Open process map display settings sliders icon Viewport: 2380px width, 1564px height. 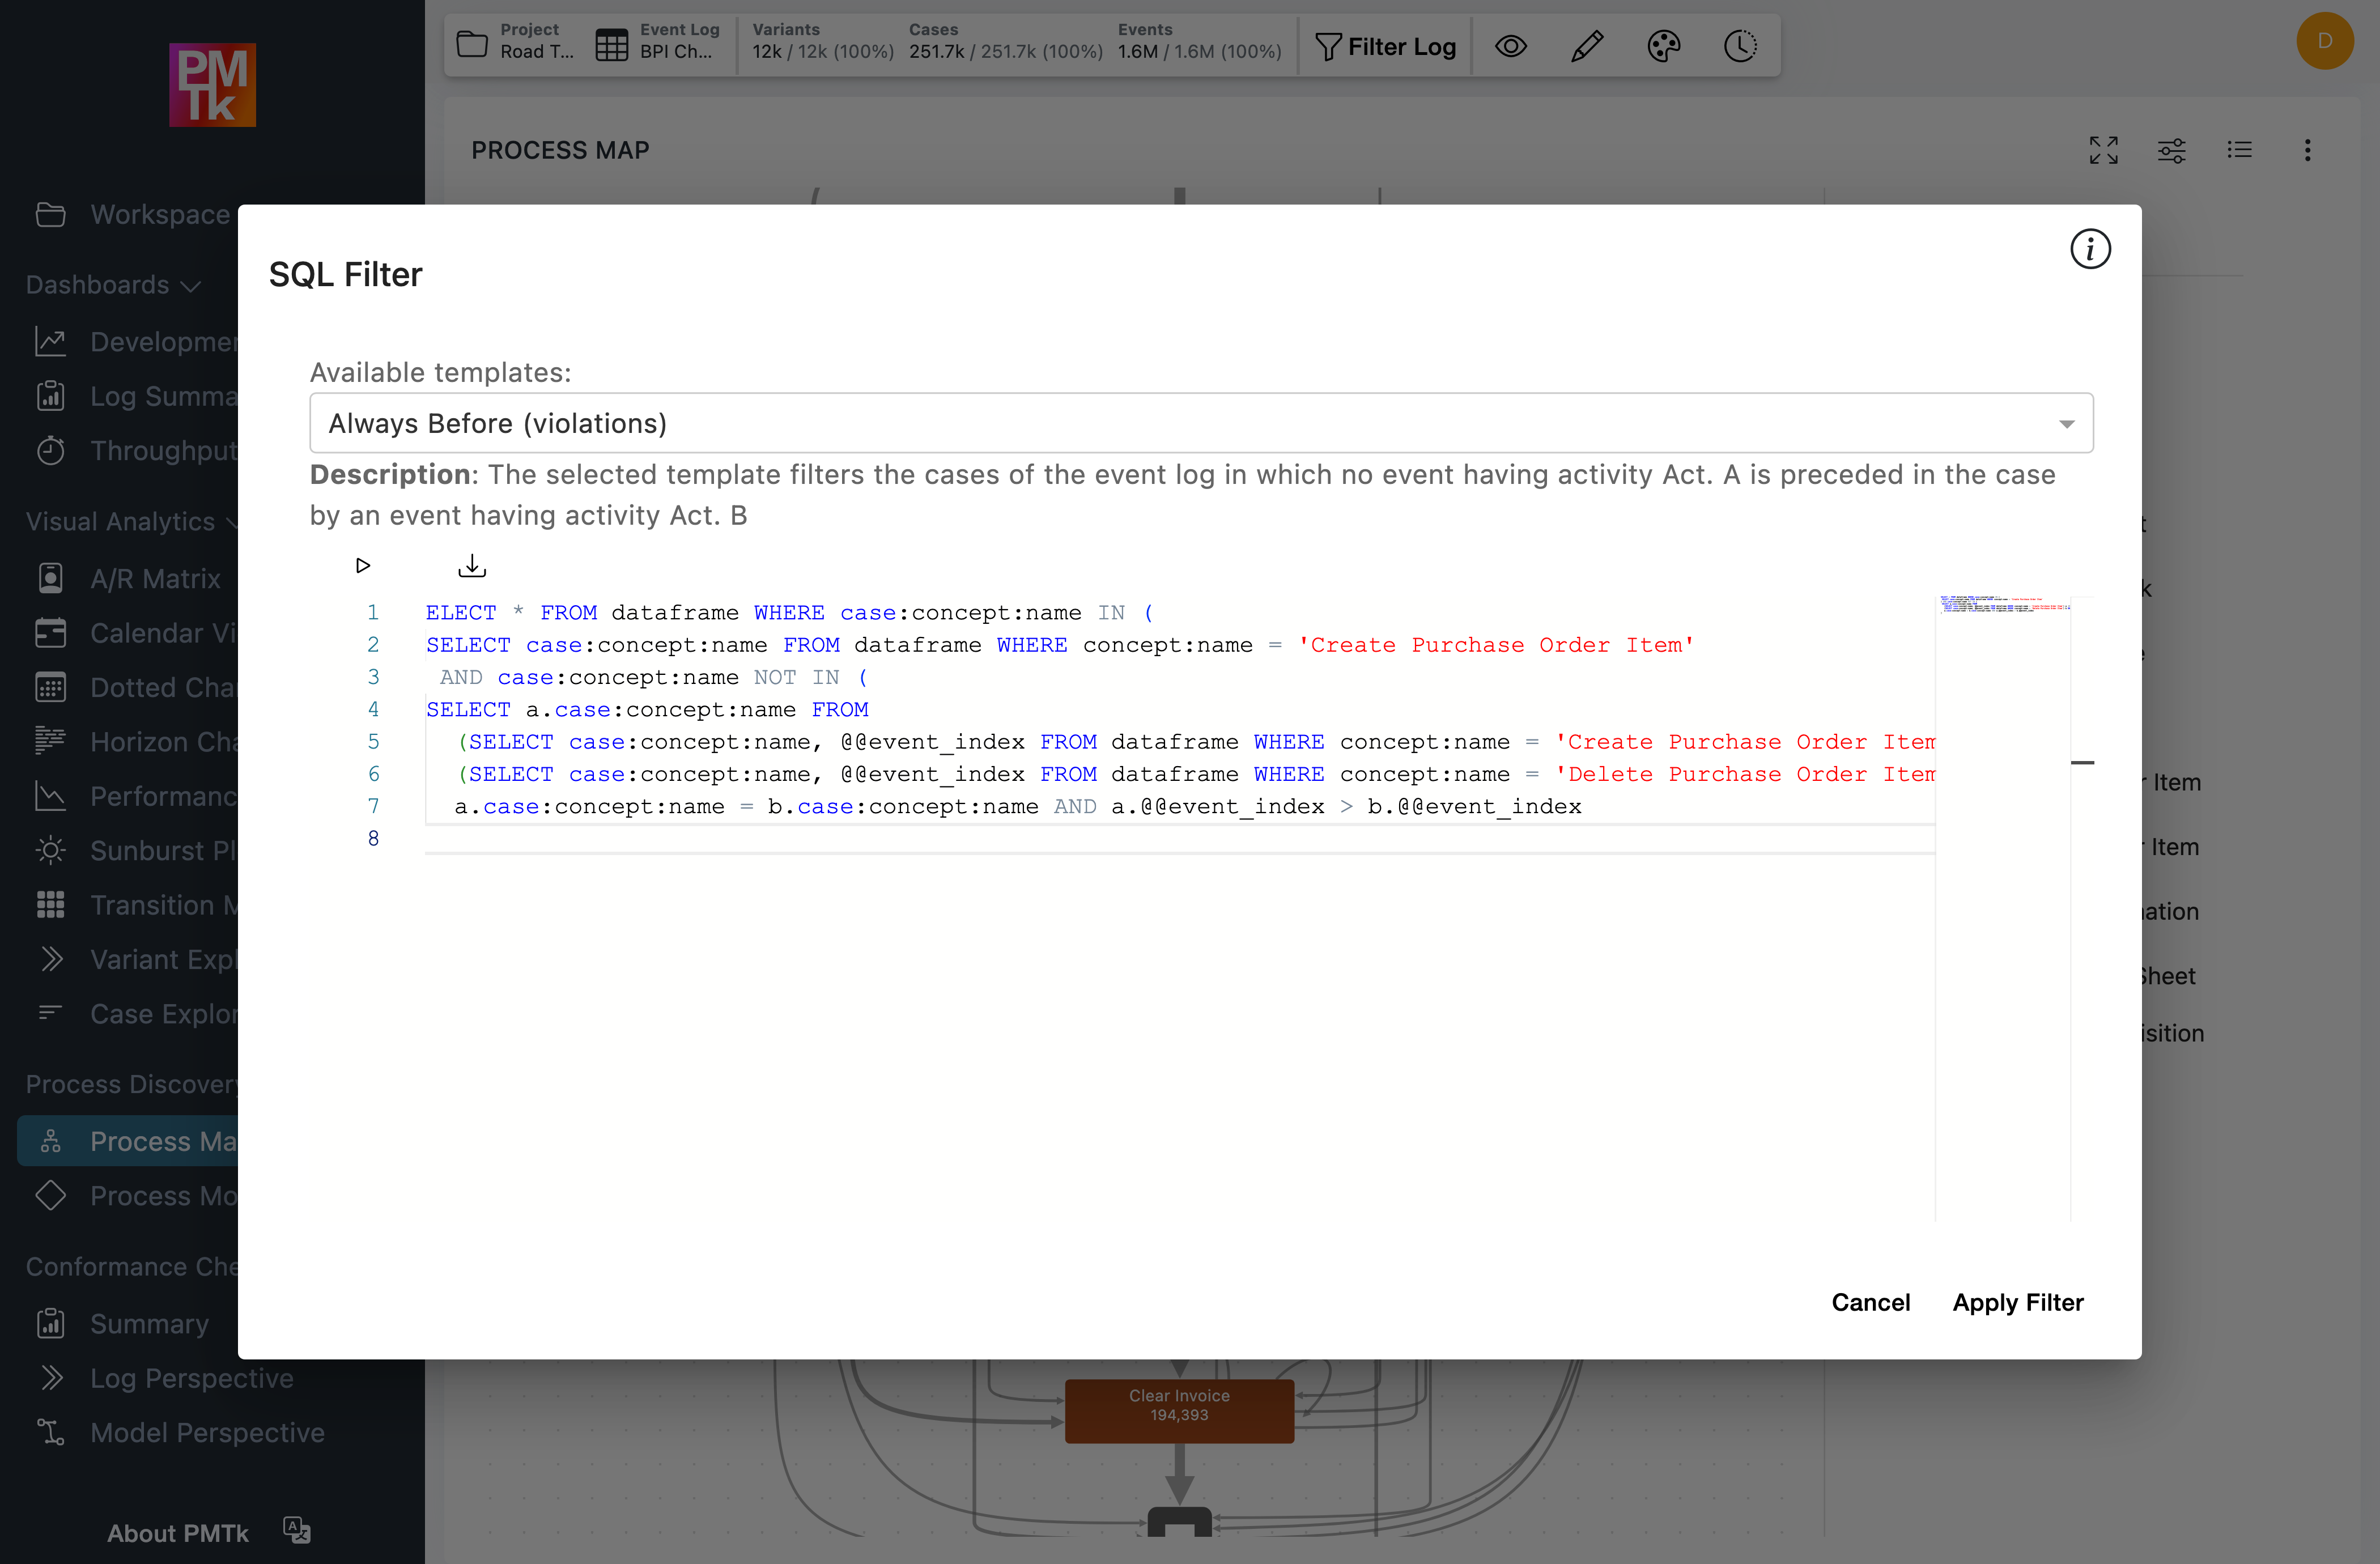pyautogui.click(x=2172, y=150)
